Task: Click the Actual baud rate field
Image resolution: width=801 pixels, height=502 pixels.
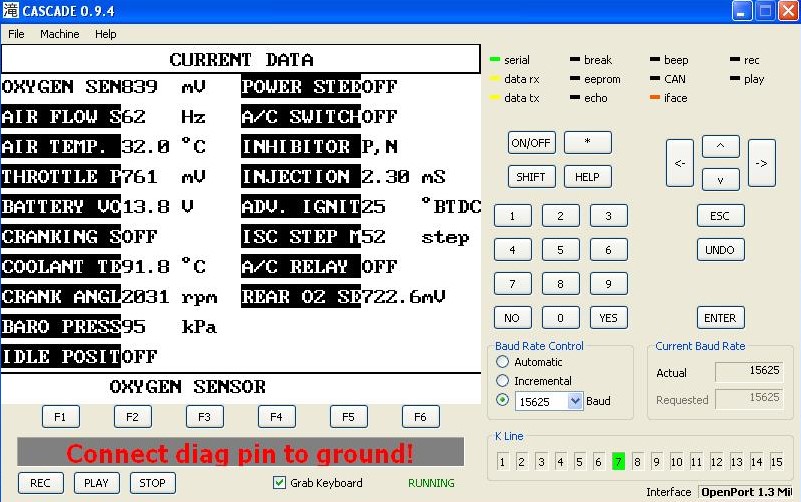Action: tap(749, 371)
